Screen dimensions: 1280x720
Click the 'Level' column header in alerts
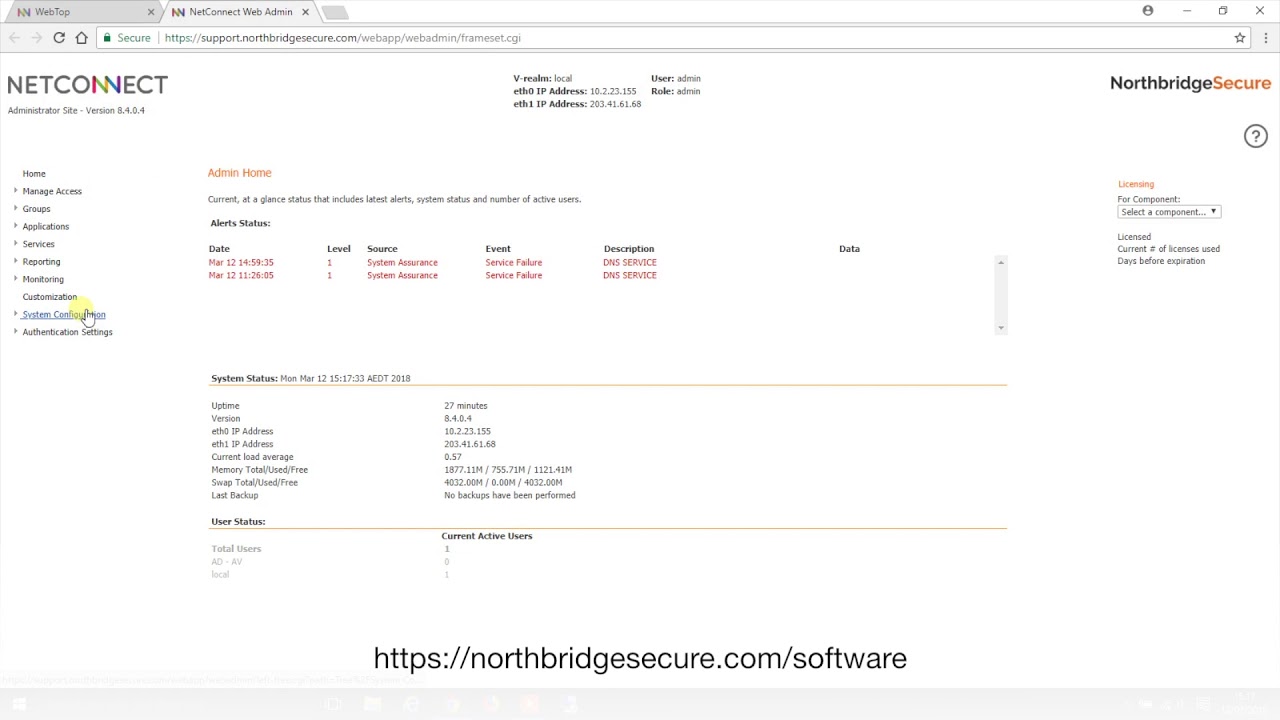click(x=339, y=249)
